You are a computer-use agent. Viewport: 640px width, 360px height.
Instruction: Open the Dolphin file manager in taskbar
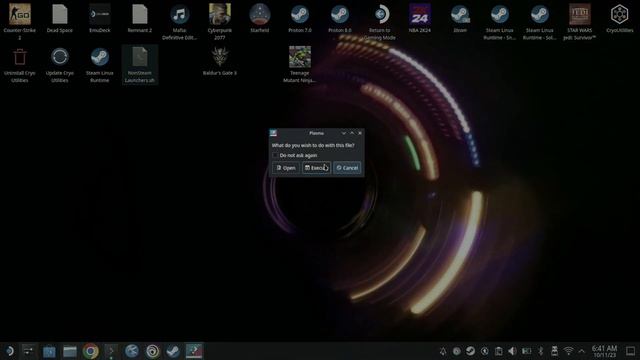click(70, 351)
